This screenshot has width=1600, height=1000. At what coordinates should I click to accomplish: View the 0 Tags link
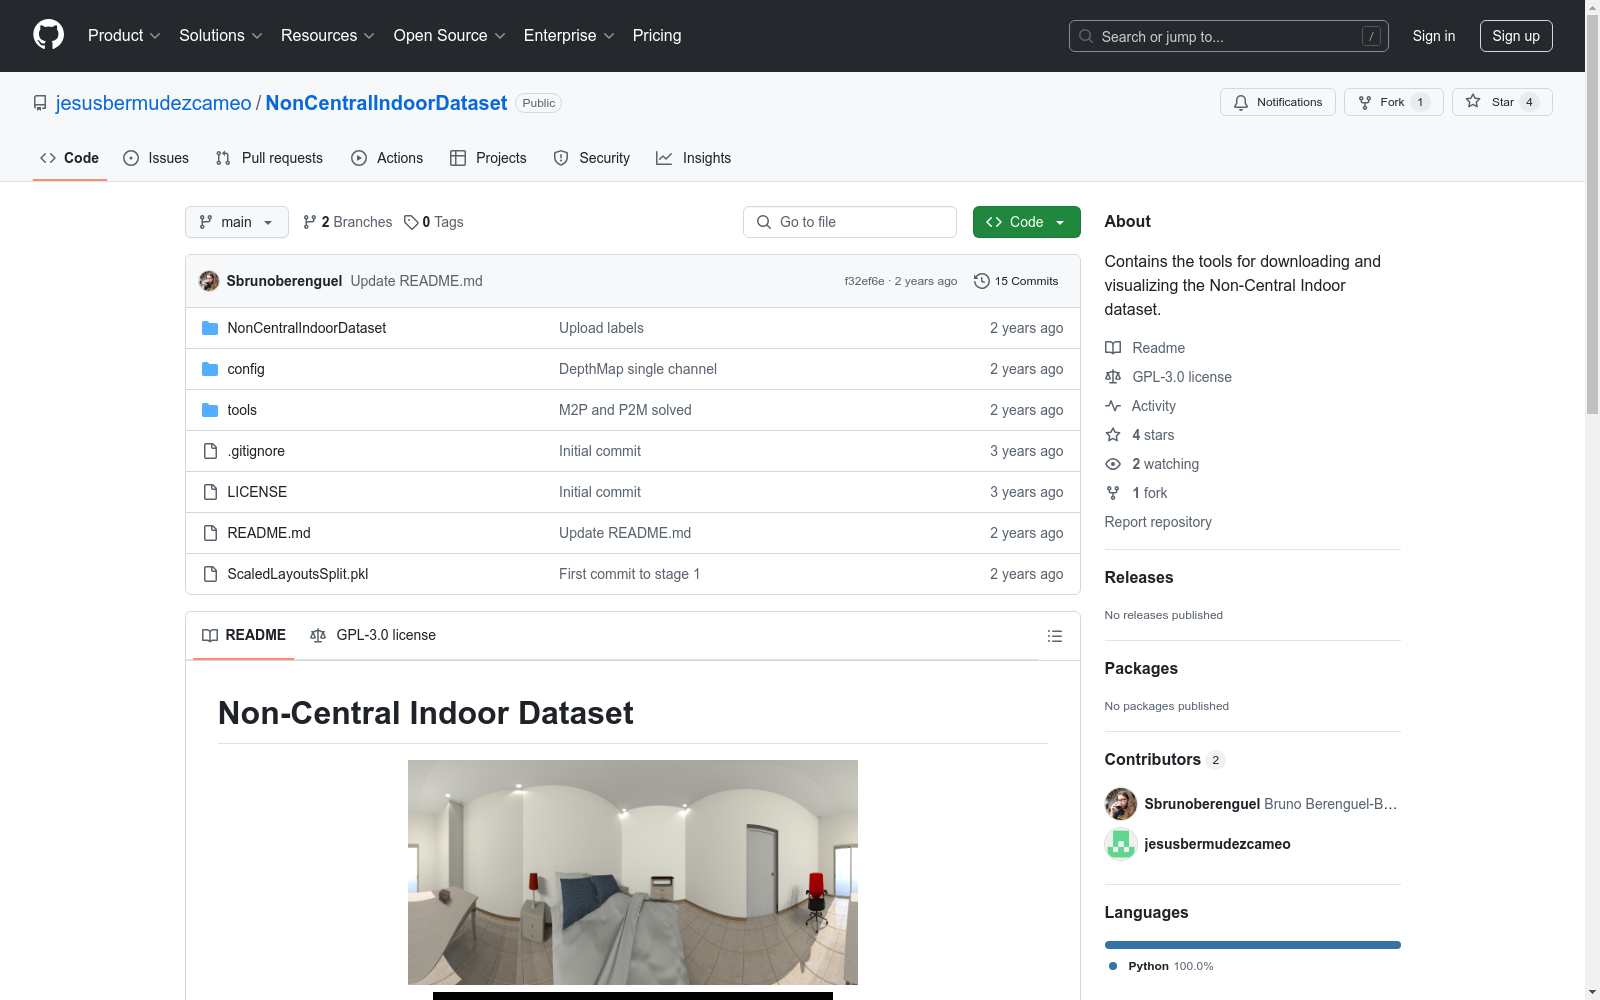(x=434, y=222)
